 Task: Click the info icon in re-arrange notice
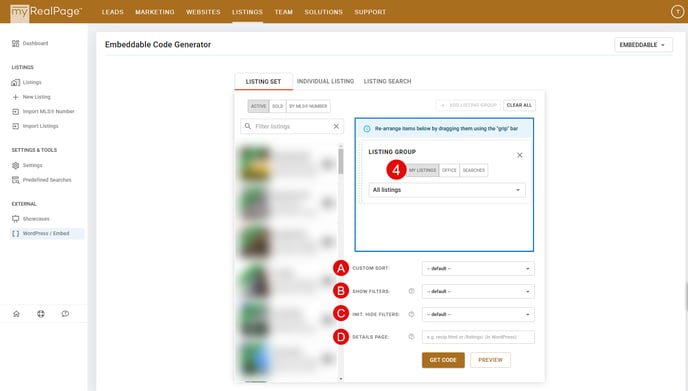(x=367, y=129)
